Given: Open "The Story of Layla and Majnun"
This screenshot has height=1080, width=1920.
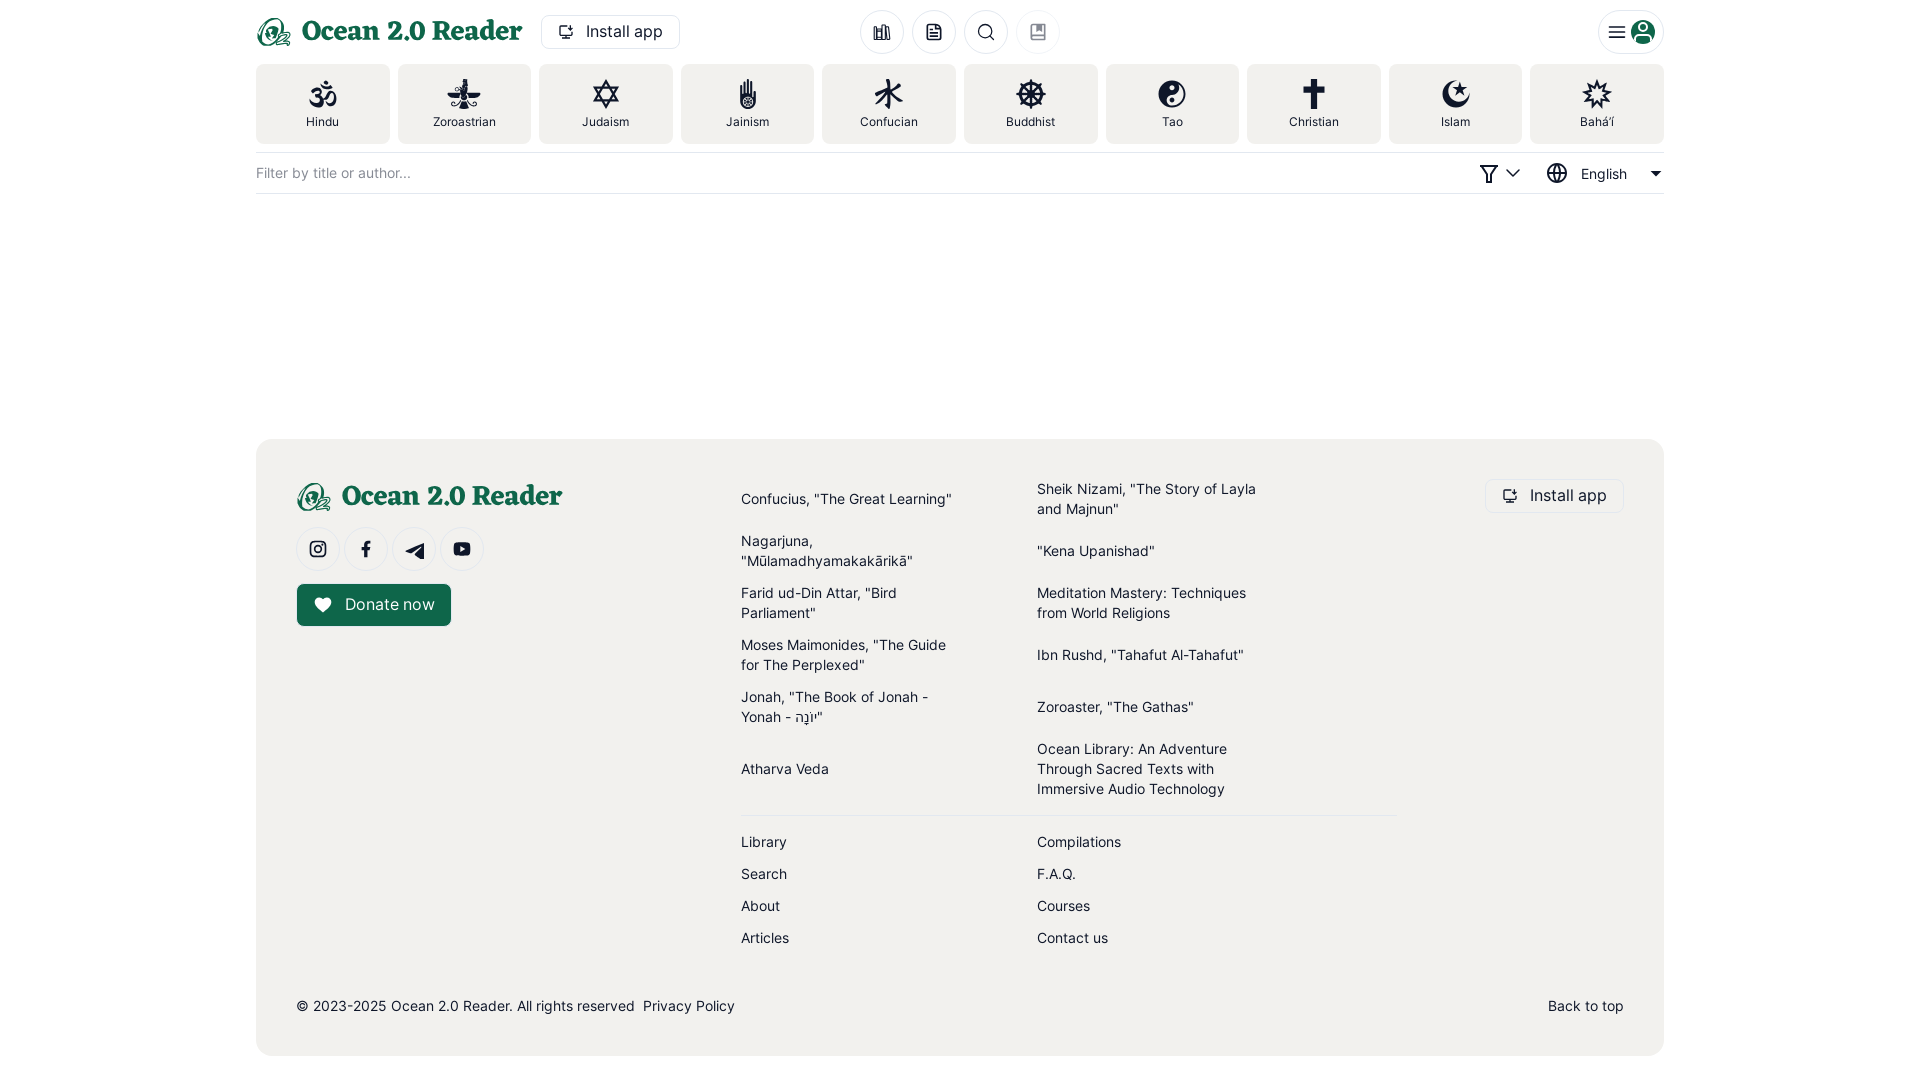Looking at the screenshot, I should (1146, 499).
